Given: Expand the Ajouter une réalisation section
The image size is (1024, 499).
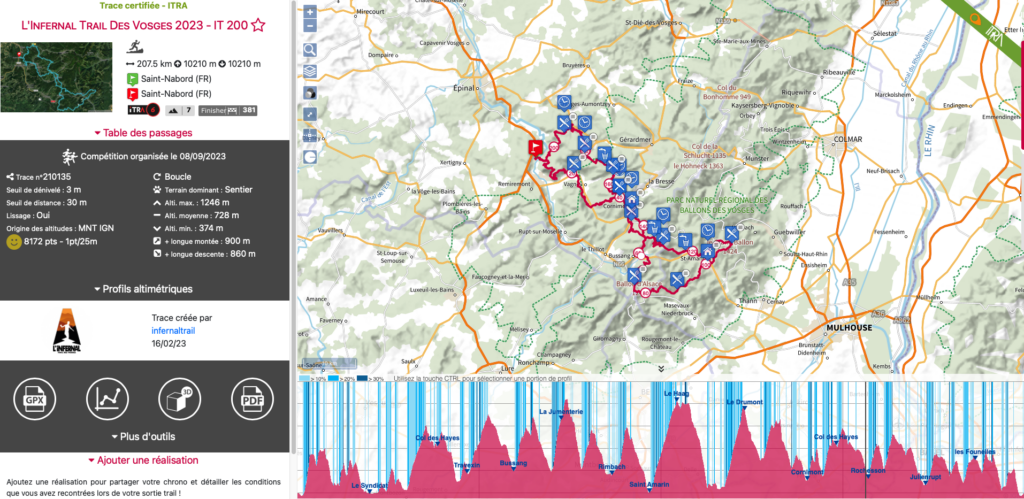Looking at the screenshot, I should [x=144, y=460].
